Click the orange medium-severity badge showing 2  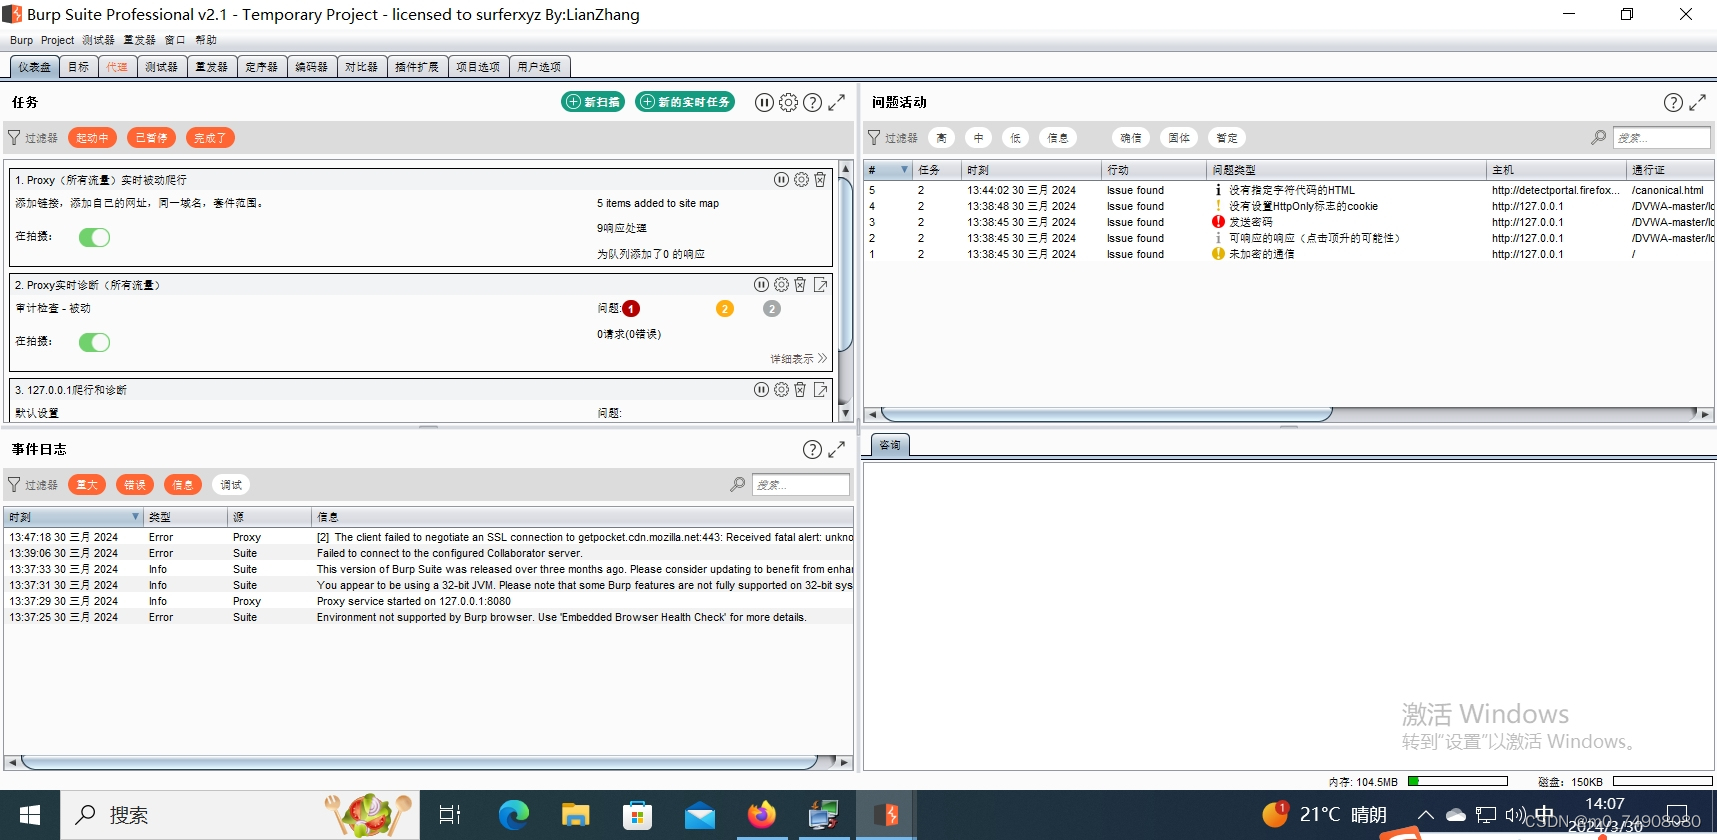tap(725, 309)
